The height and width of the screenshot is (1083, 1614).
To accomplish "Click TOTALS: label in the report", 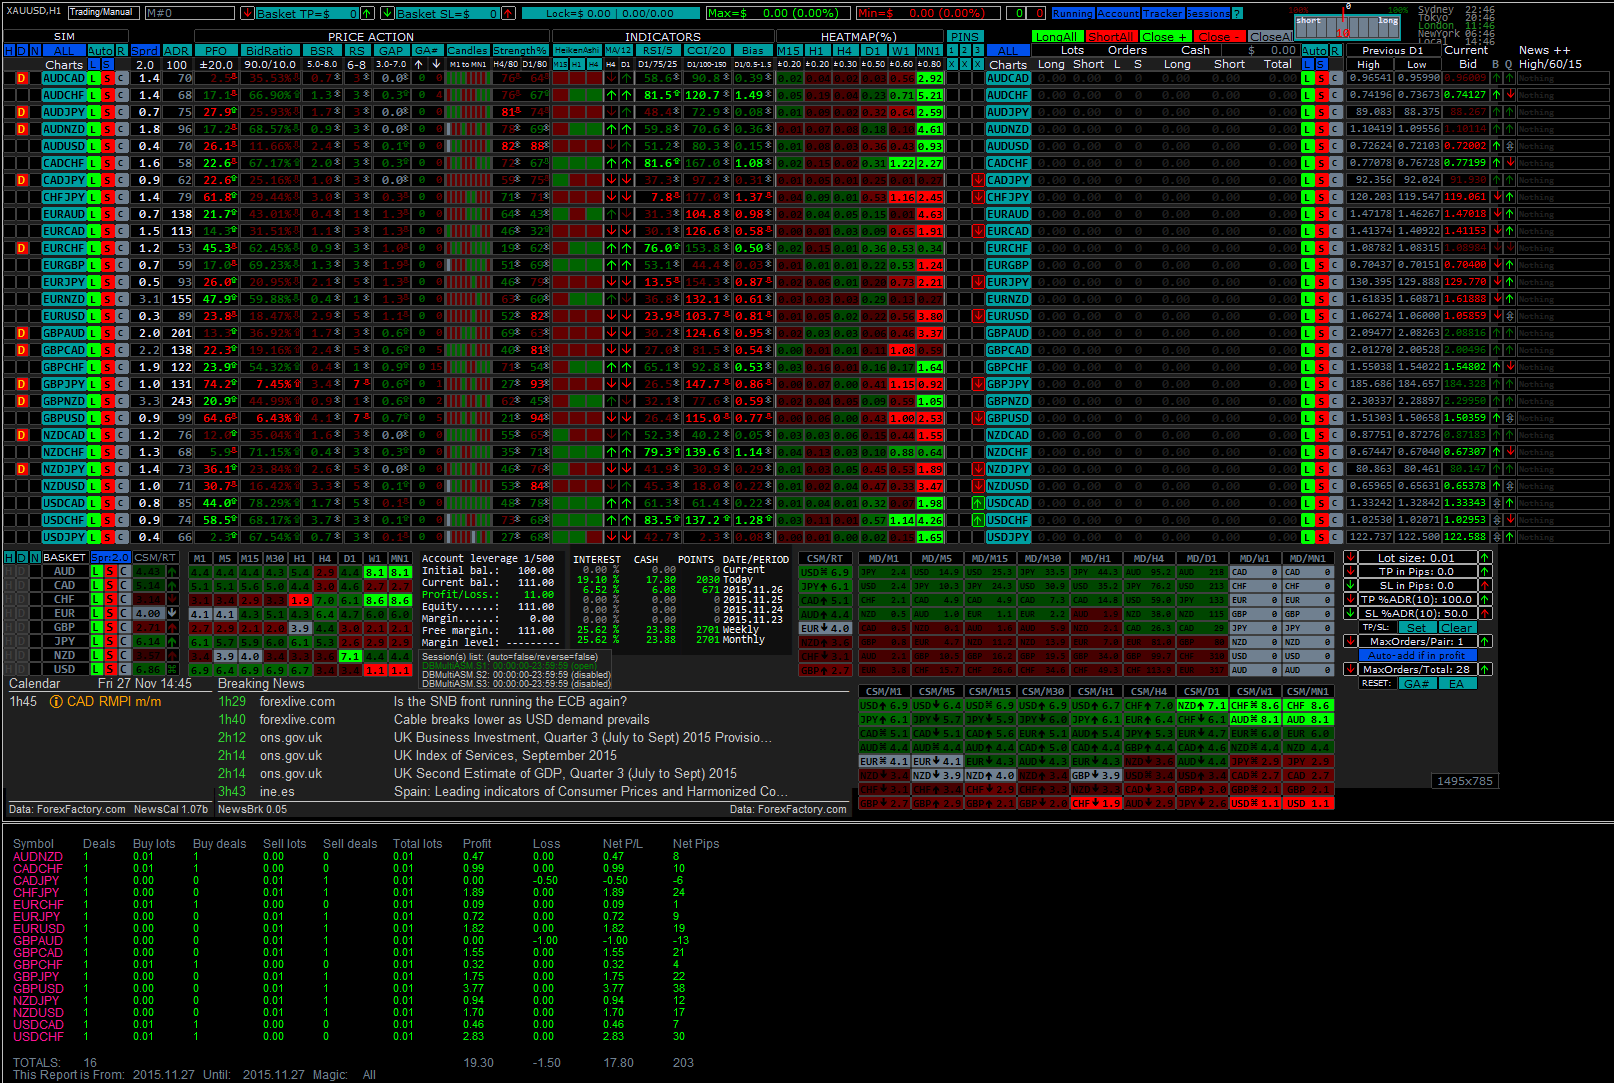I will point(37,1063).
